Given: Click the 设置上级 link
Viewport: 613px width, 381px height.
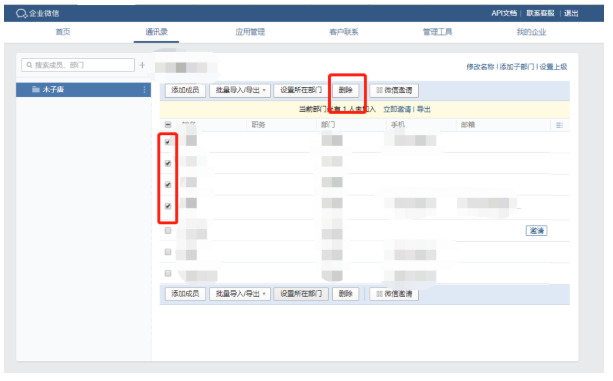Looking at the screenshot, I should click(553, 67).
